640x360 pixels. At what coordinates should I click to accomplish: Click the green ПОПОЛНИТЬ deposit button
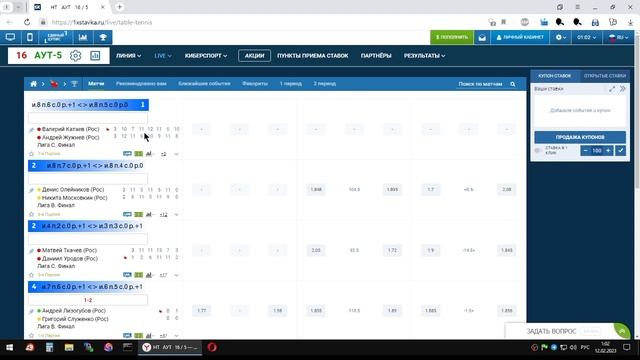click(452, 37)
